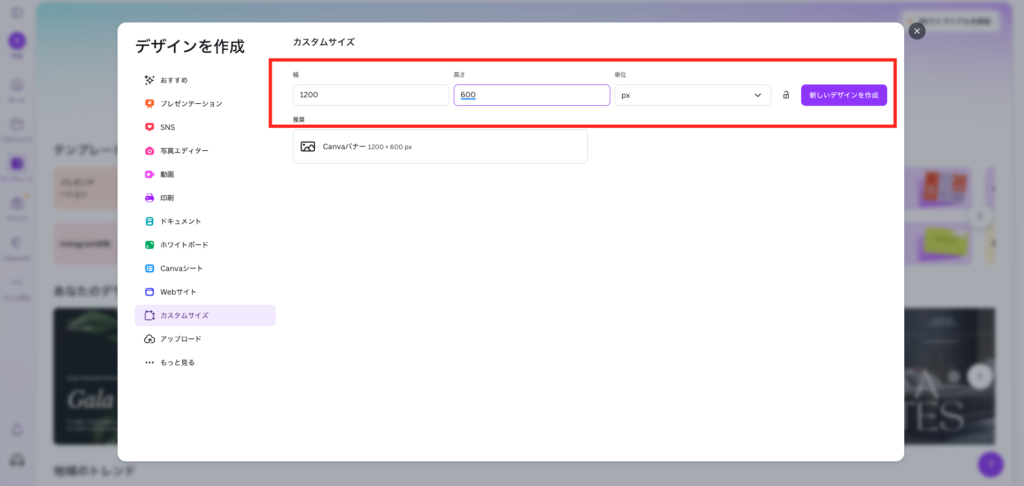Image resolution: width=1024 pixels, height=486 pixels.
Task: Open the px unit dropdown
Action: [692, 95]
